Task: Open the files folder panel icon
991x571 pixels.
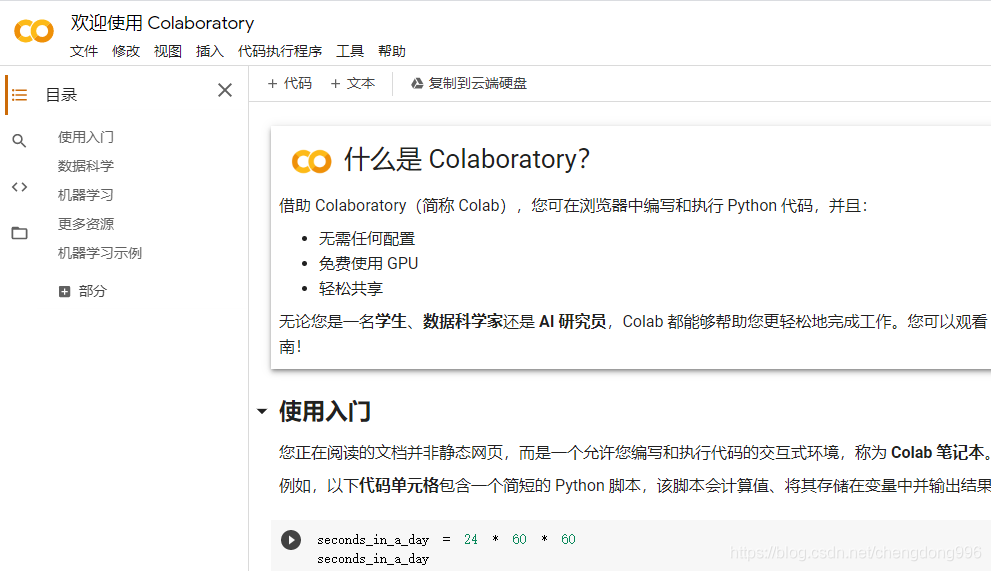Action: (20, 233)
